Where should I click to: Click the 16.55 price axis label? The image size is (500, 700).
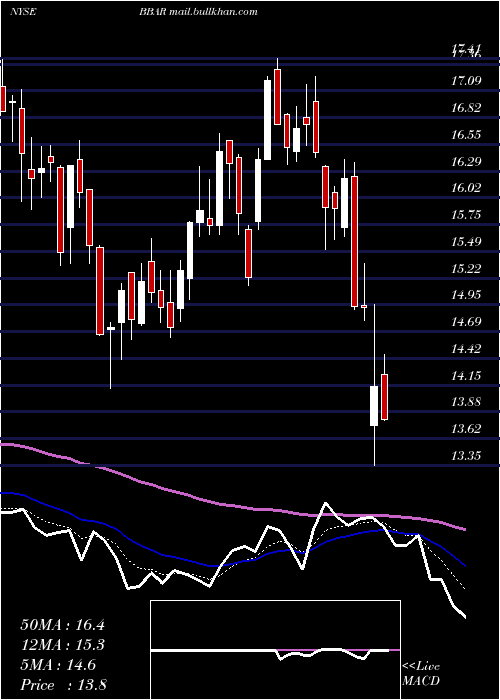466,135
